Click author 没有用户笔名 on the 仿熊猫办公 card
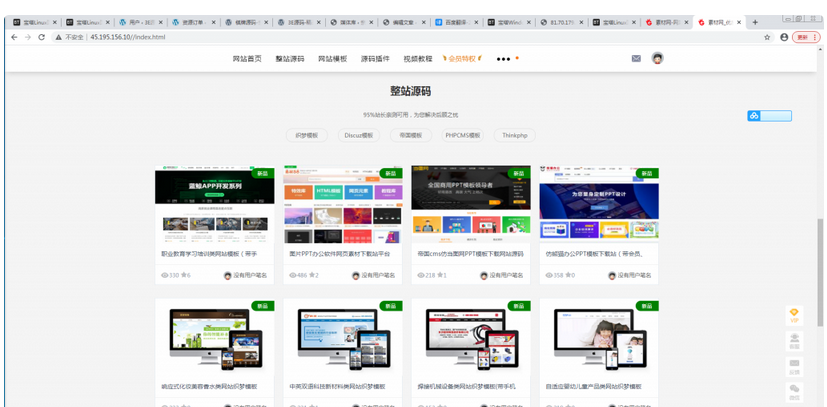The image size is (827, 407). 634,275
